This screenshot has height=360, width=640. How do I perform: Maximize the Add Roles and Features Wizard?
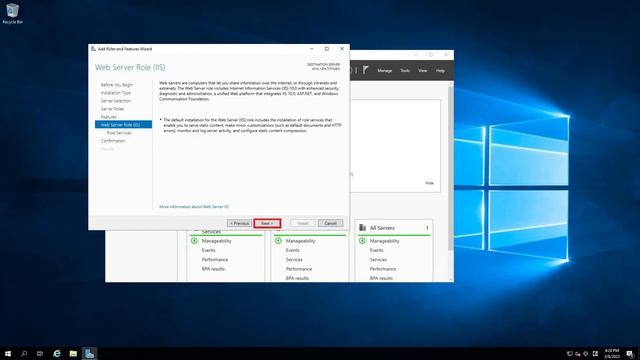(x=327, y=49)
